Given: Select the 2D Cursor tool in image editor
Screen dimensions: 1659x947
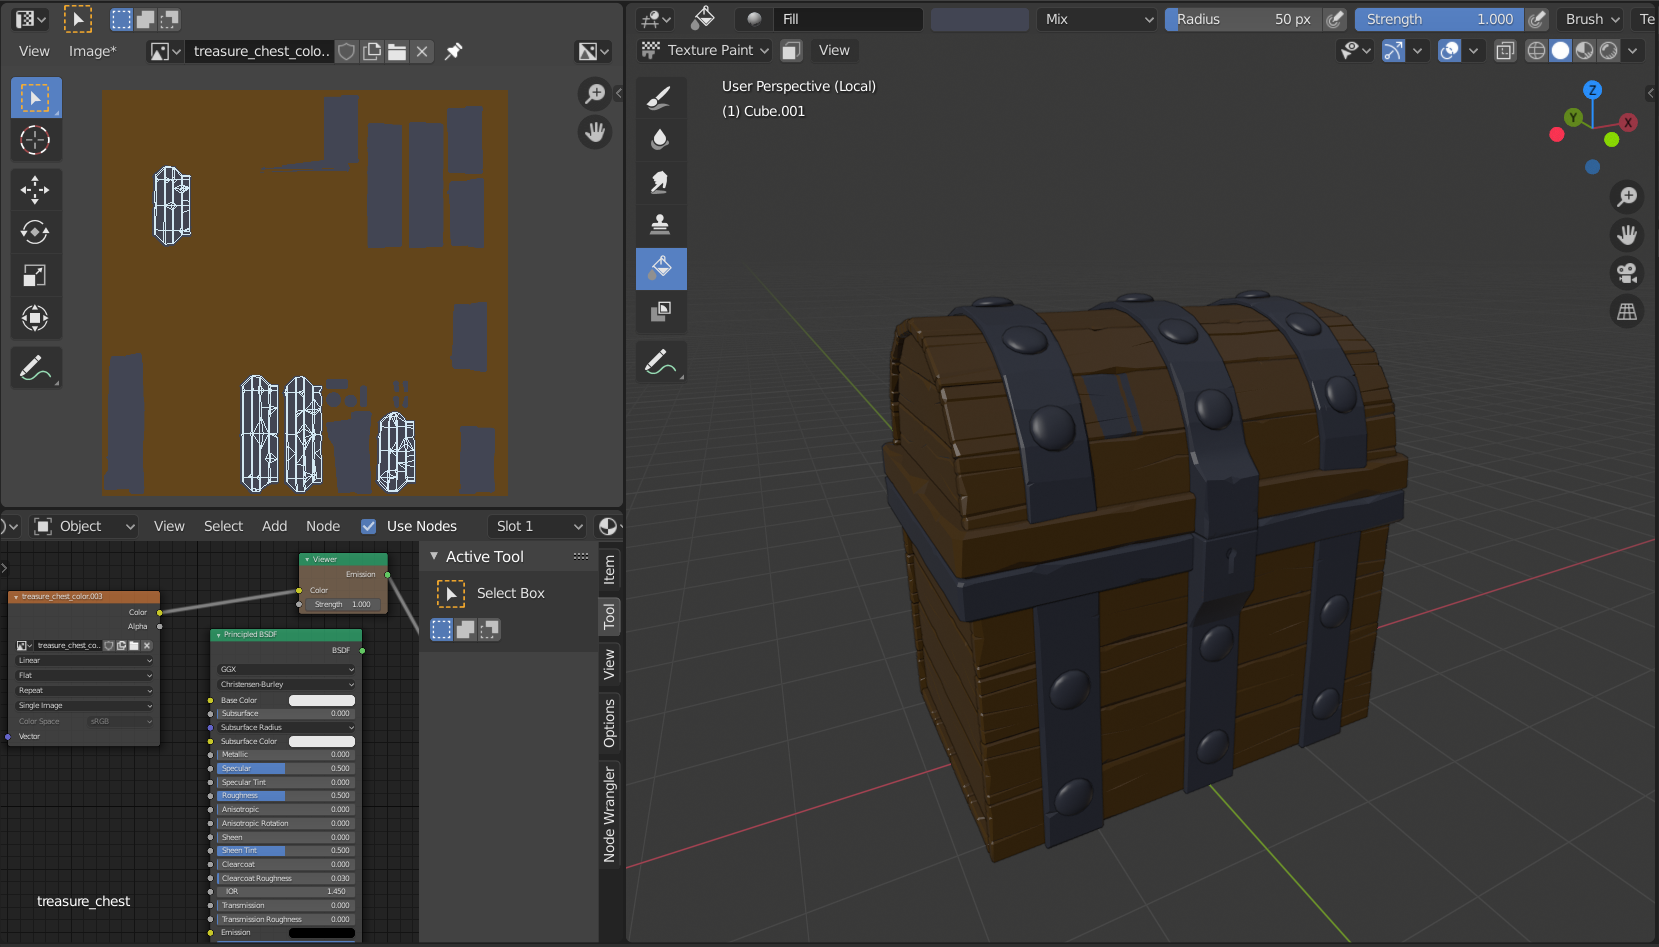Looking at the screenshot, I should click(x=35, y=141).
